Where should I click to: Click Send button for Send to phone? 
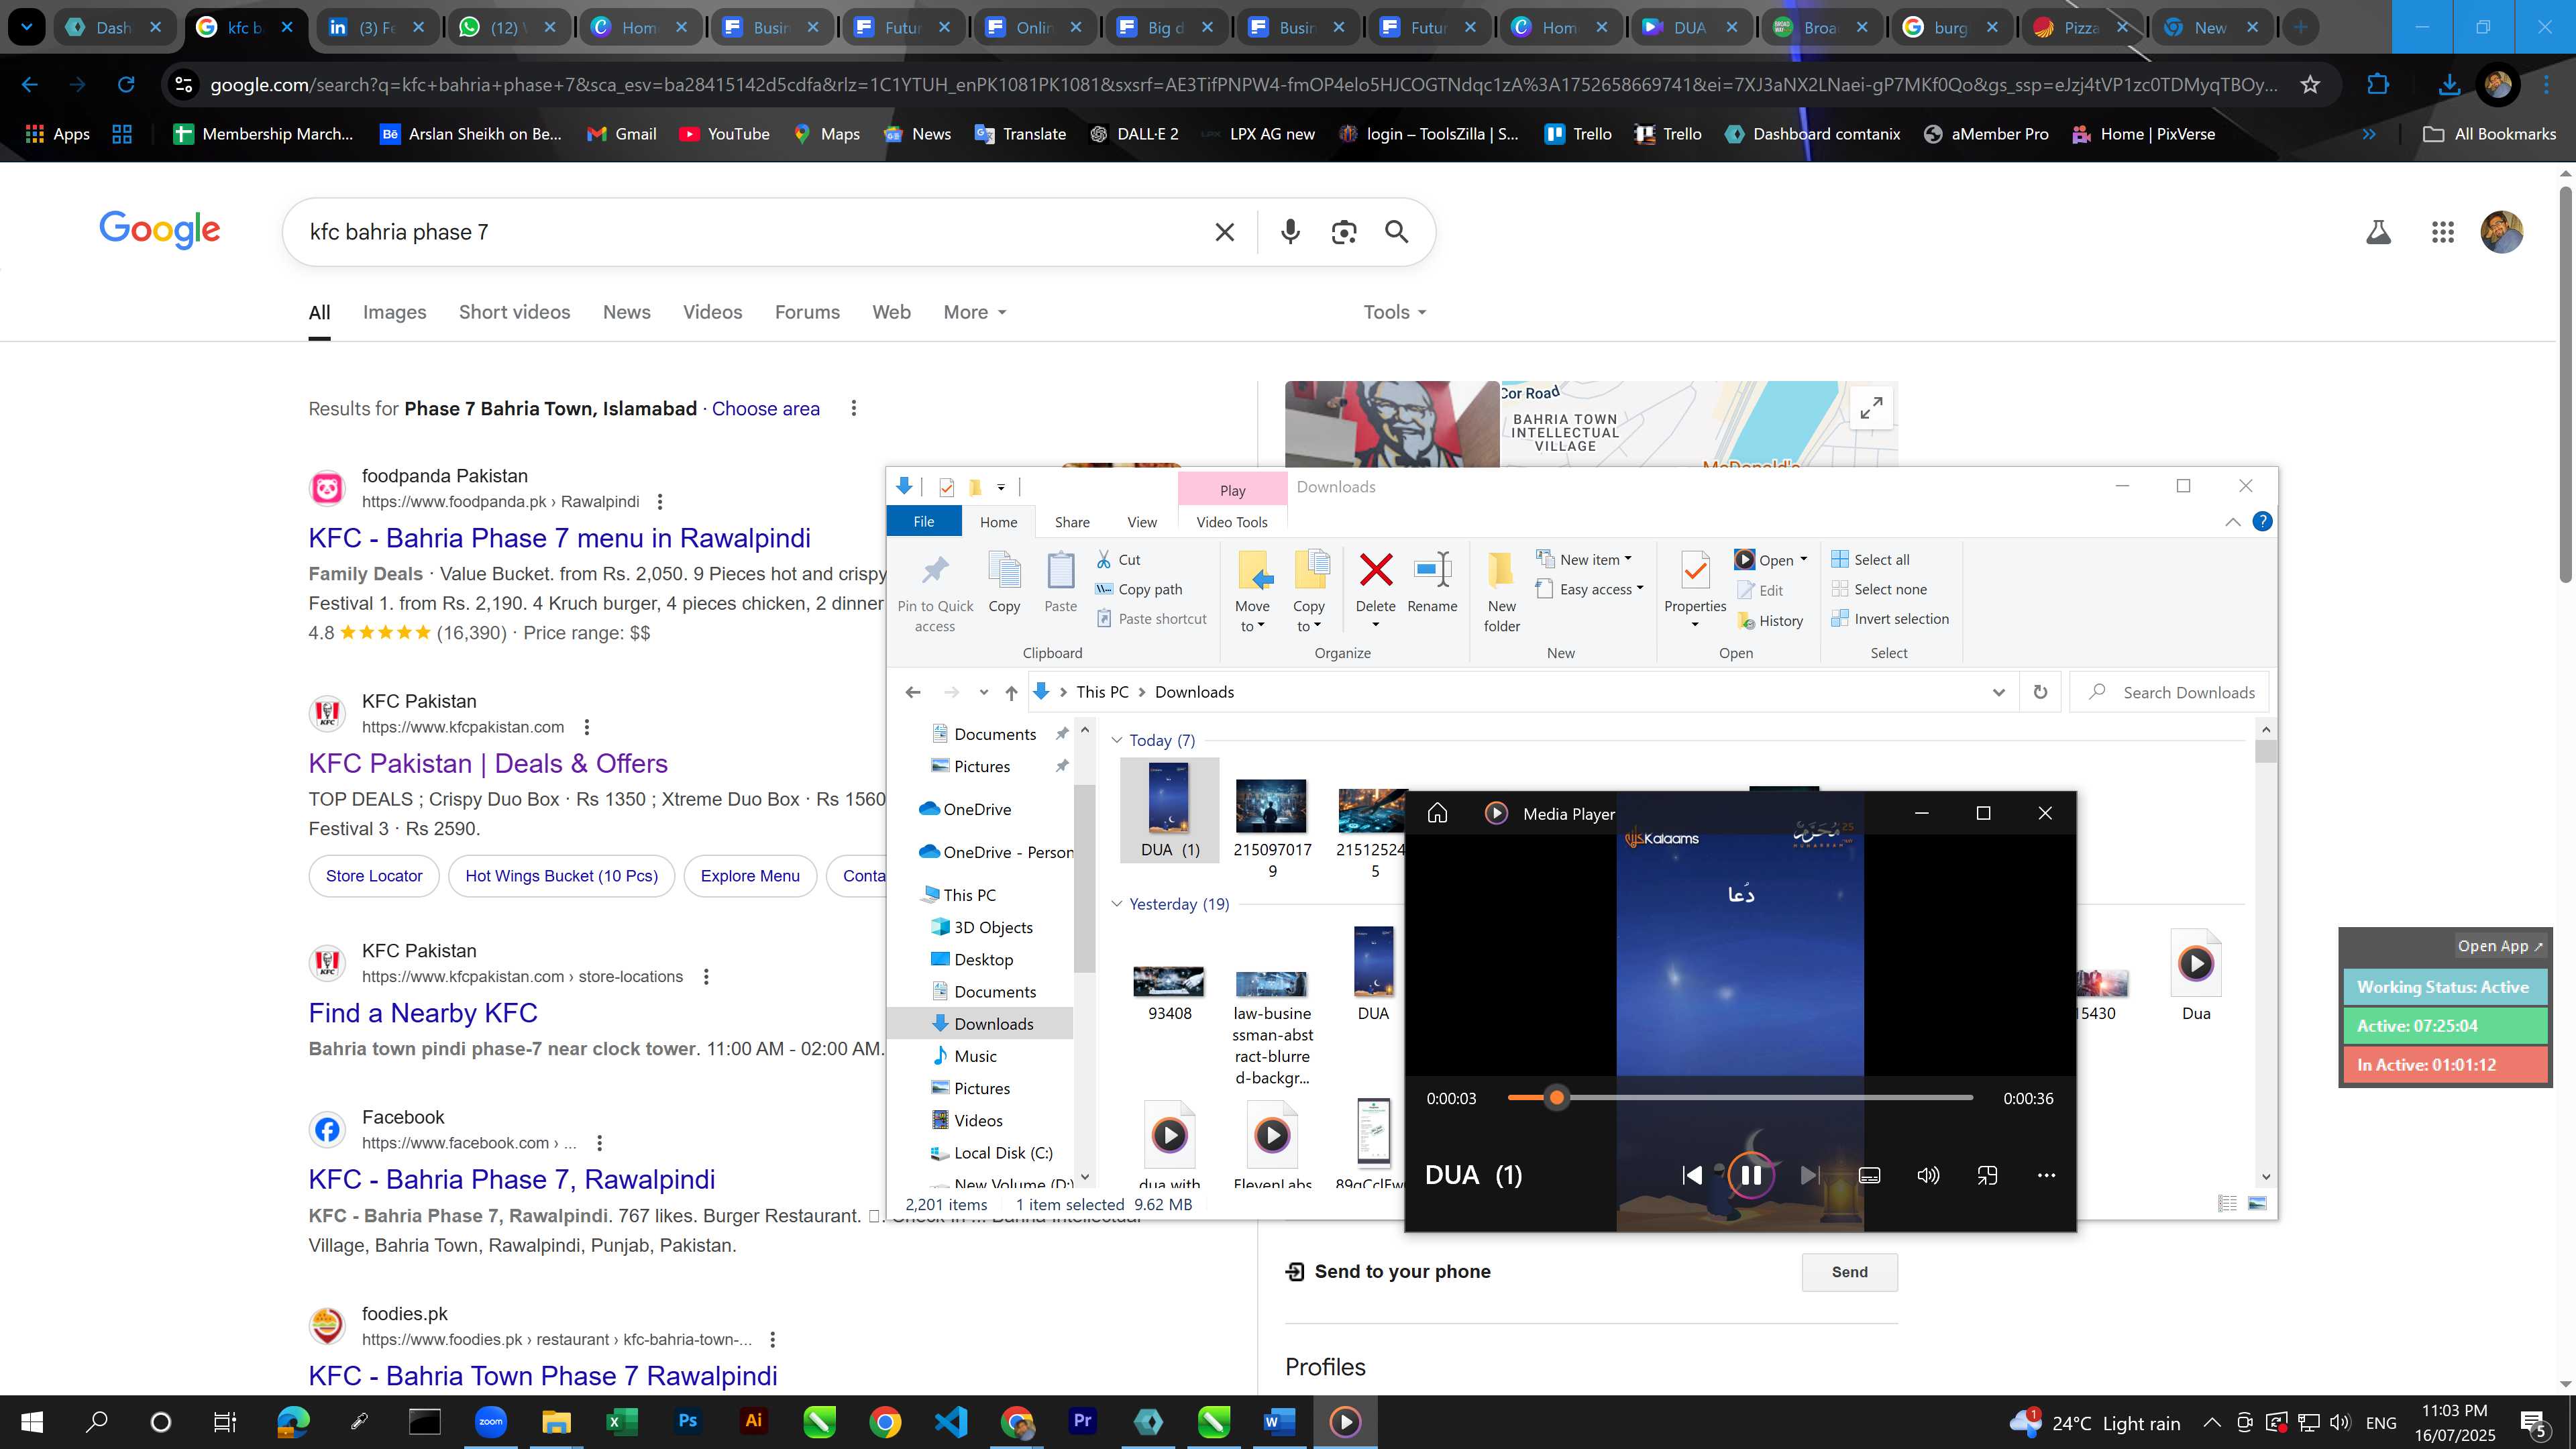1849,1272
